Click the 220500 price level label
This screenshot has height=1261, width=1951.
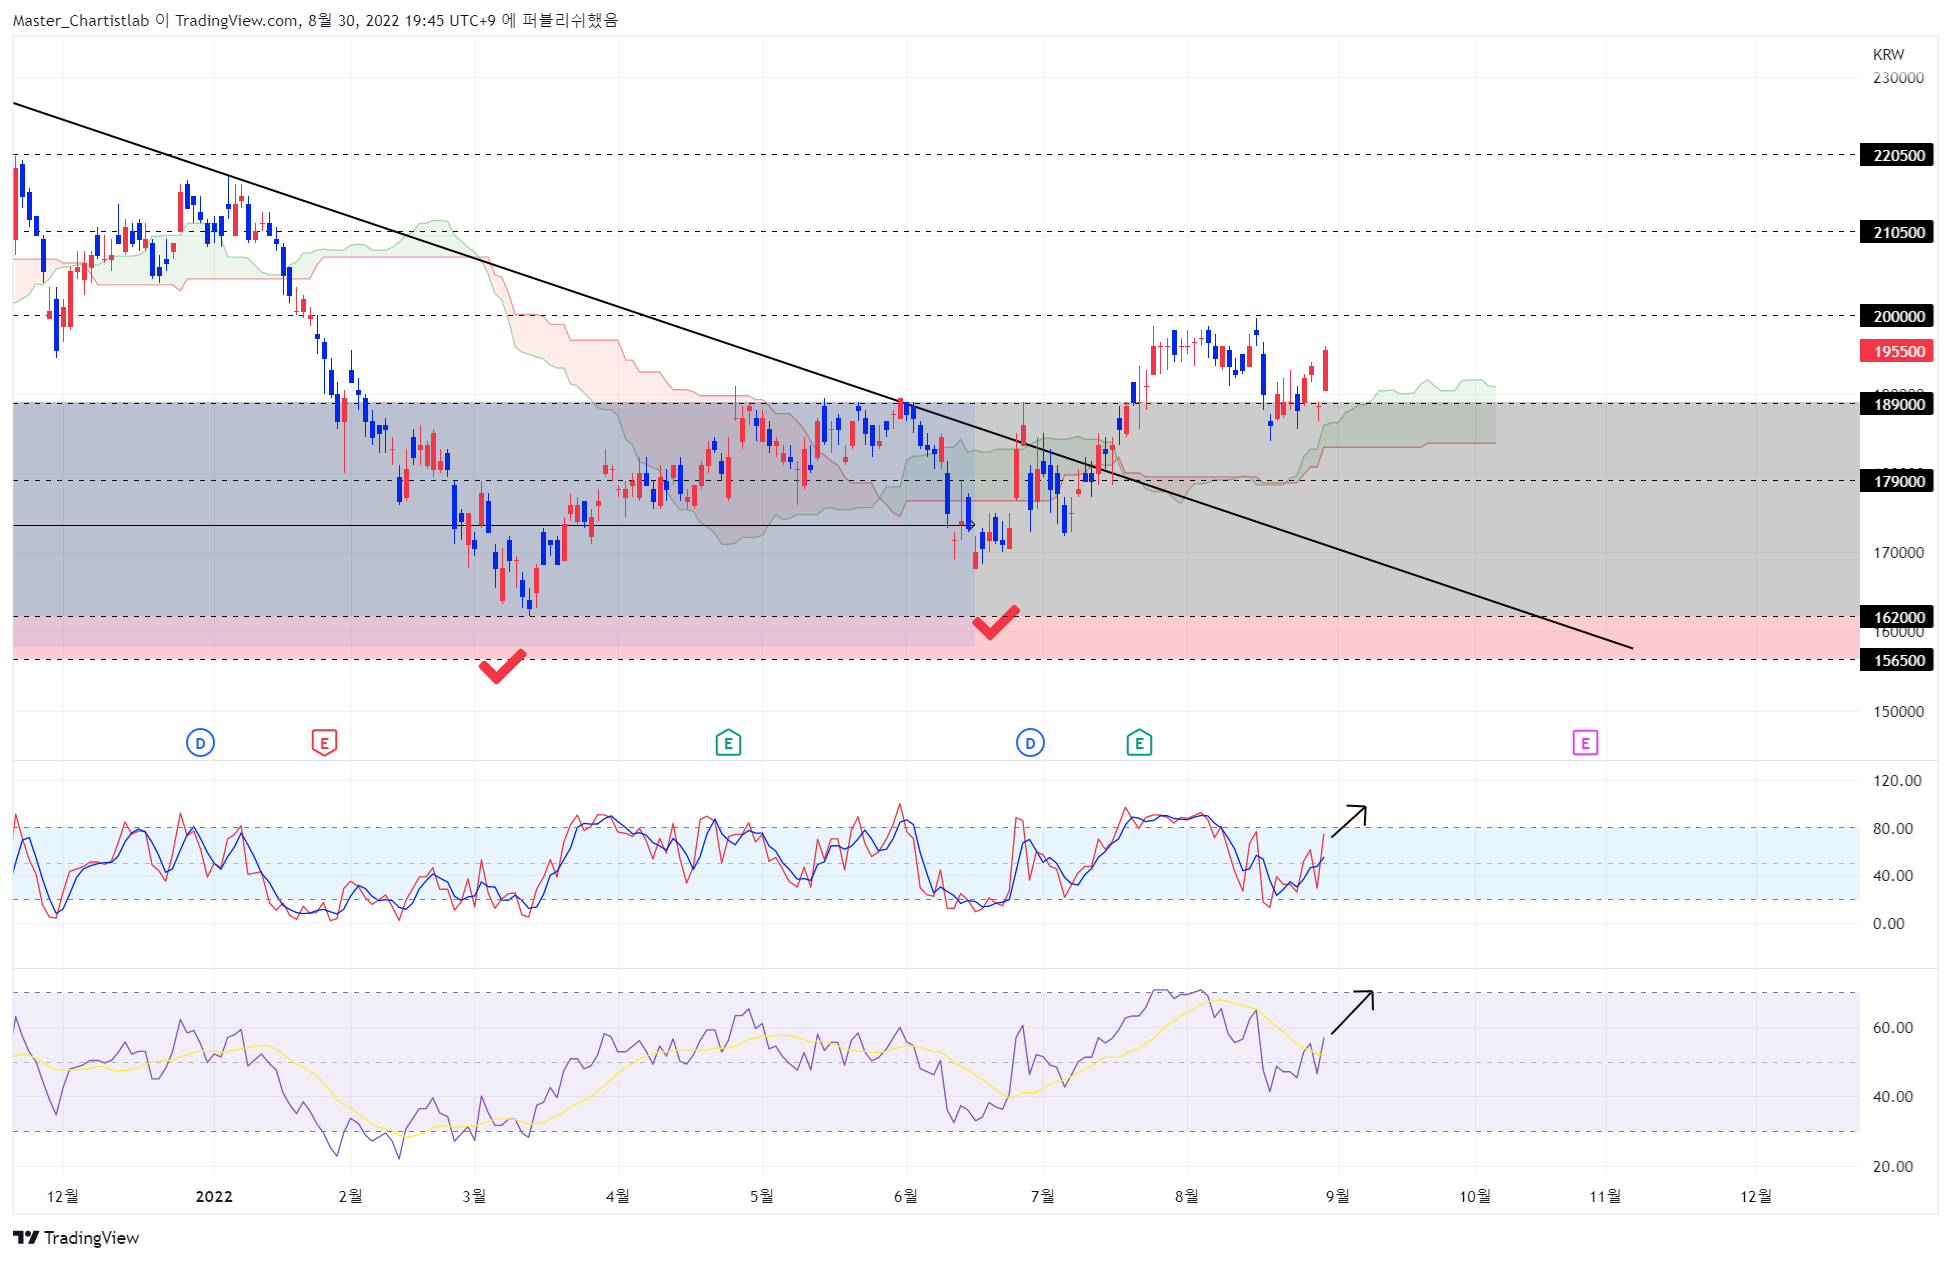(1897, 155)
